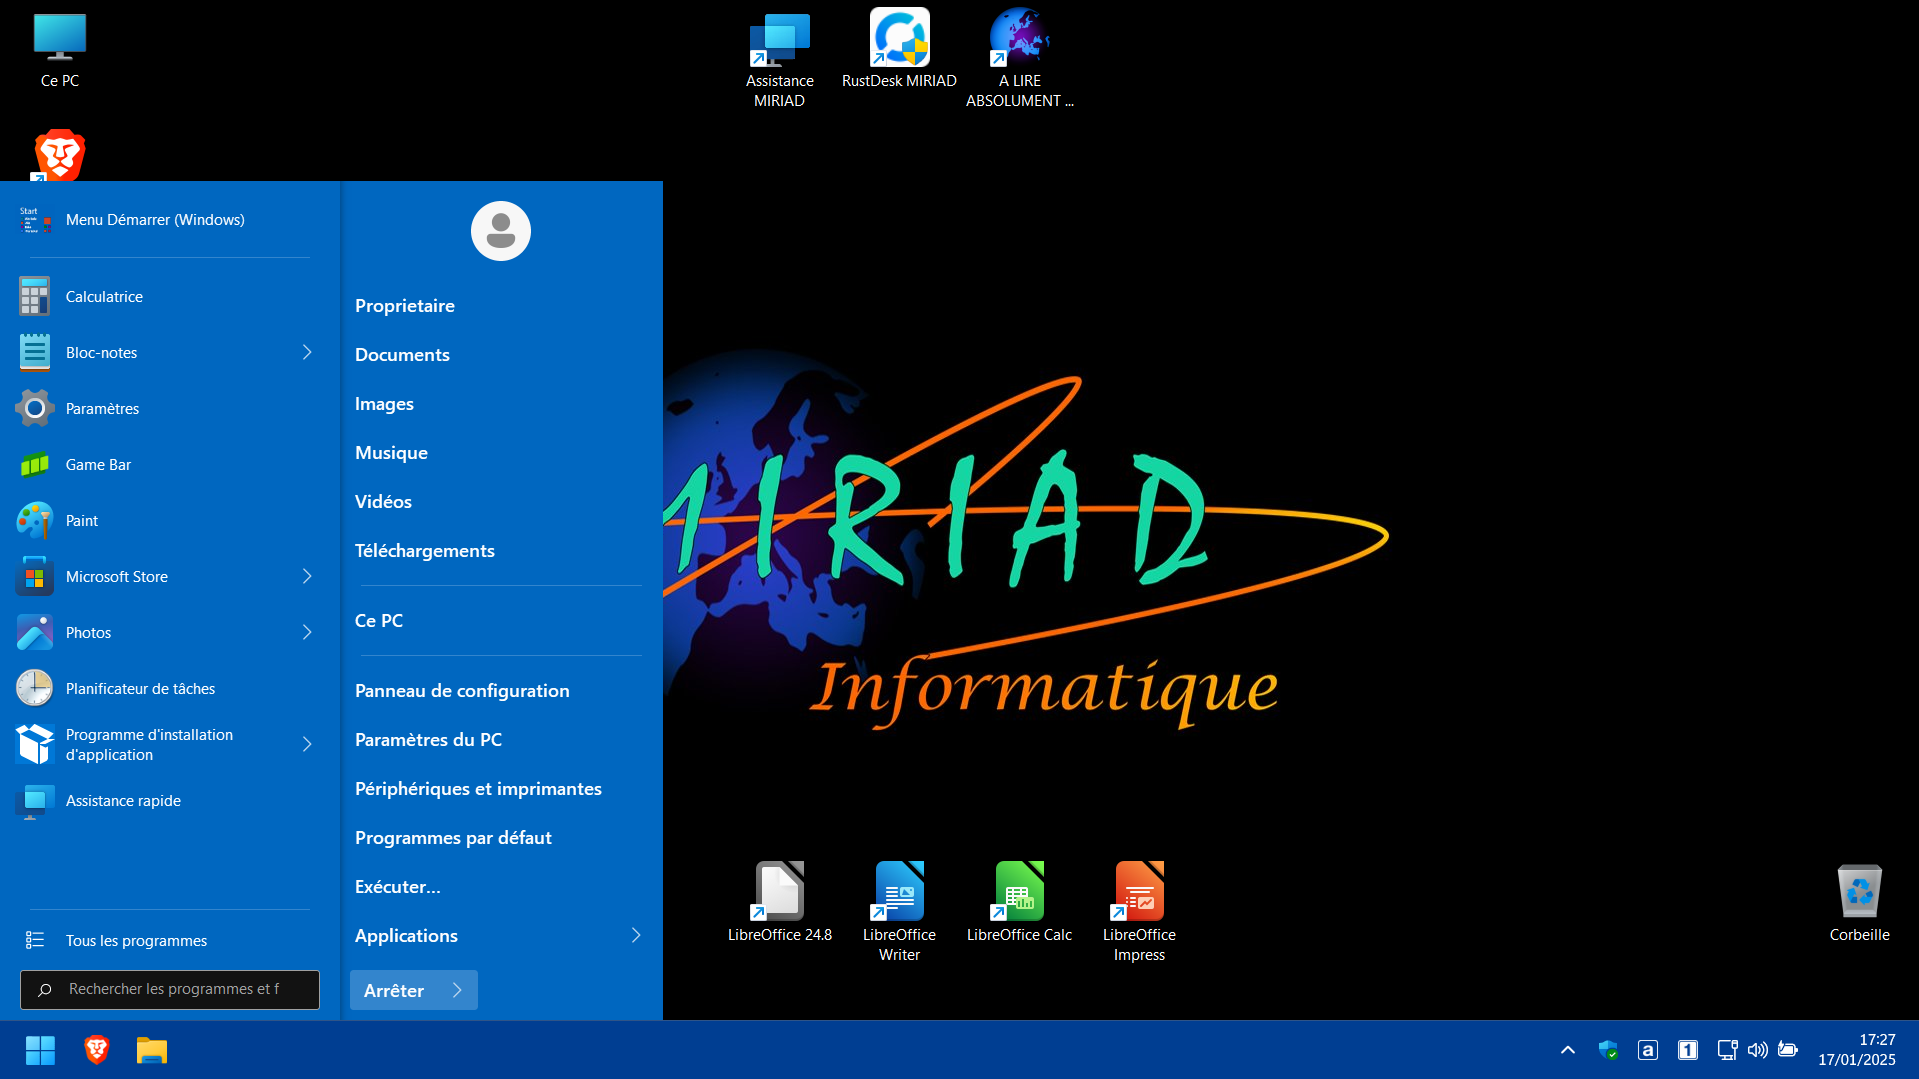
Task: Open Programme d'installation d'application icon
Action: (x=34, y=745)
